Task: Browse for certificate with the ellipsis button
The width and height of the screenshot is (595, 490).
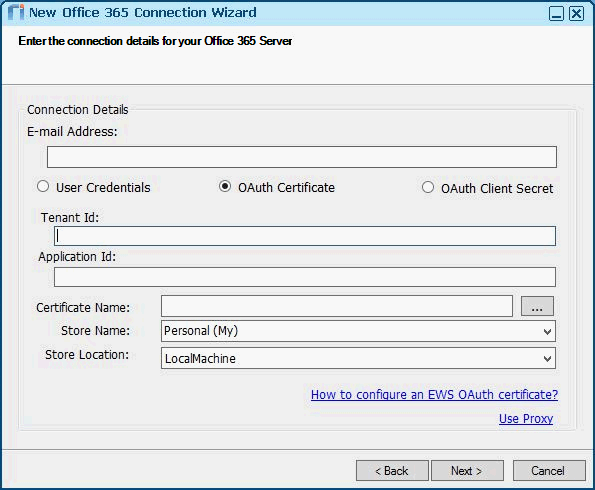Action: [x=537, y=306]
